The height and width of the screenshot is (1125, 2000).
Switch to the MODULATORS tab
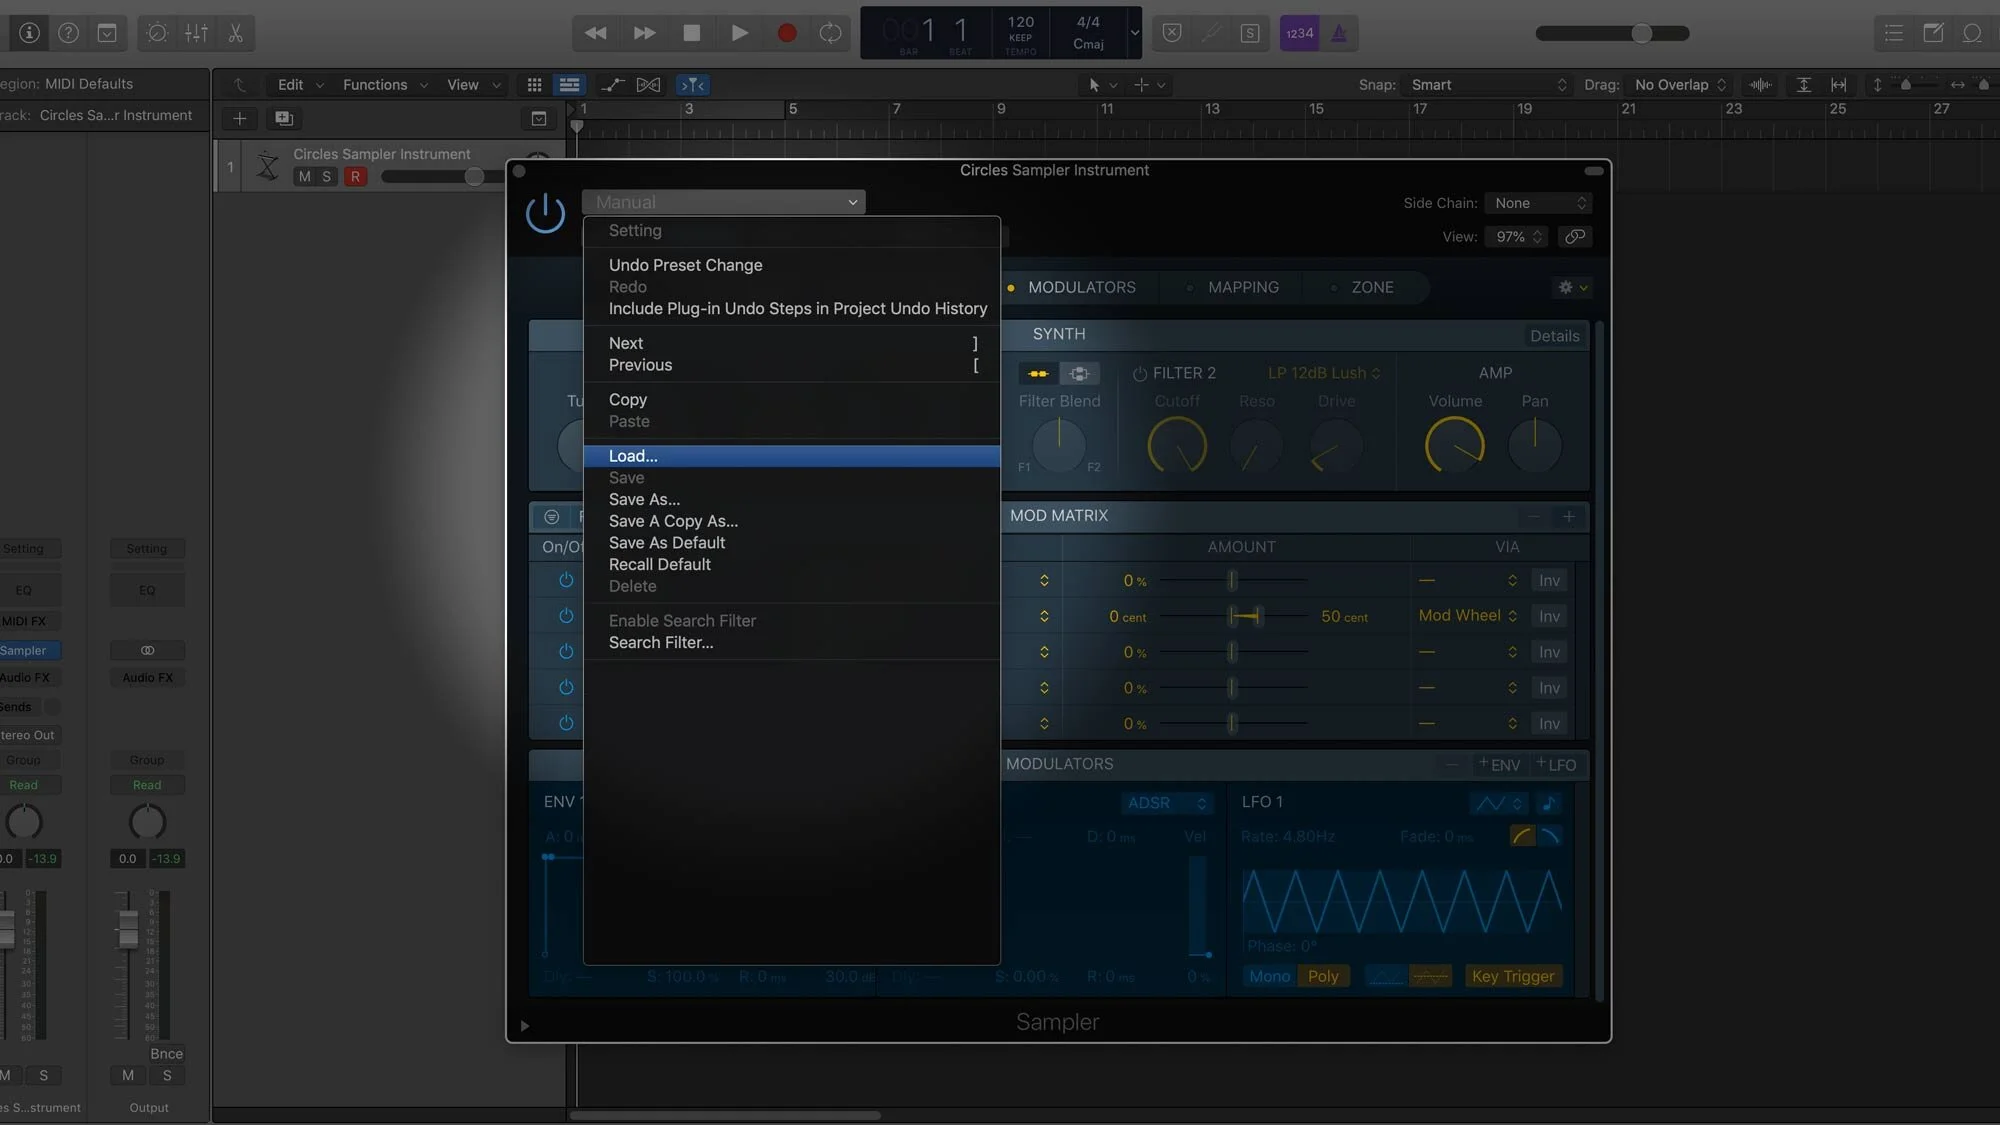tap(1081, 288)
